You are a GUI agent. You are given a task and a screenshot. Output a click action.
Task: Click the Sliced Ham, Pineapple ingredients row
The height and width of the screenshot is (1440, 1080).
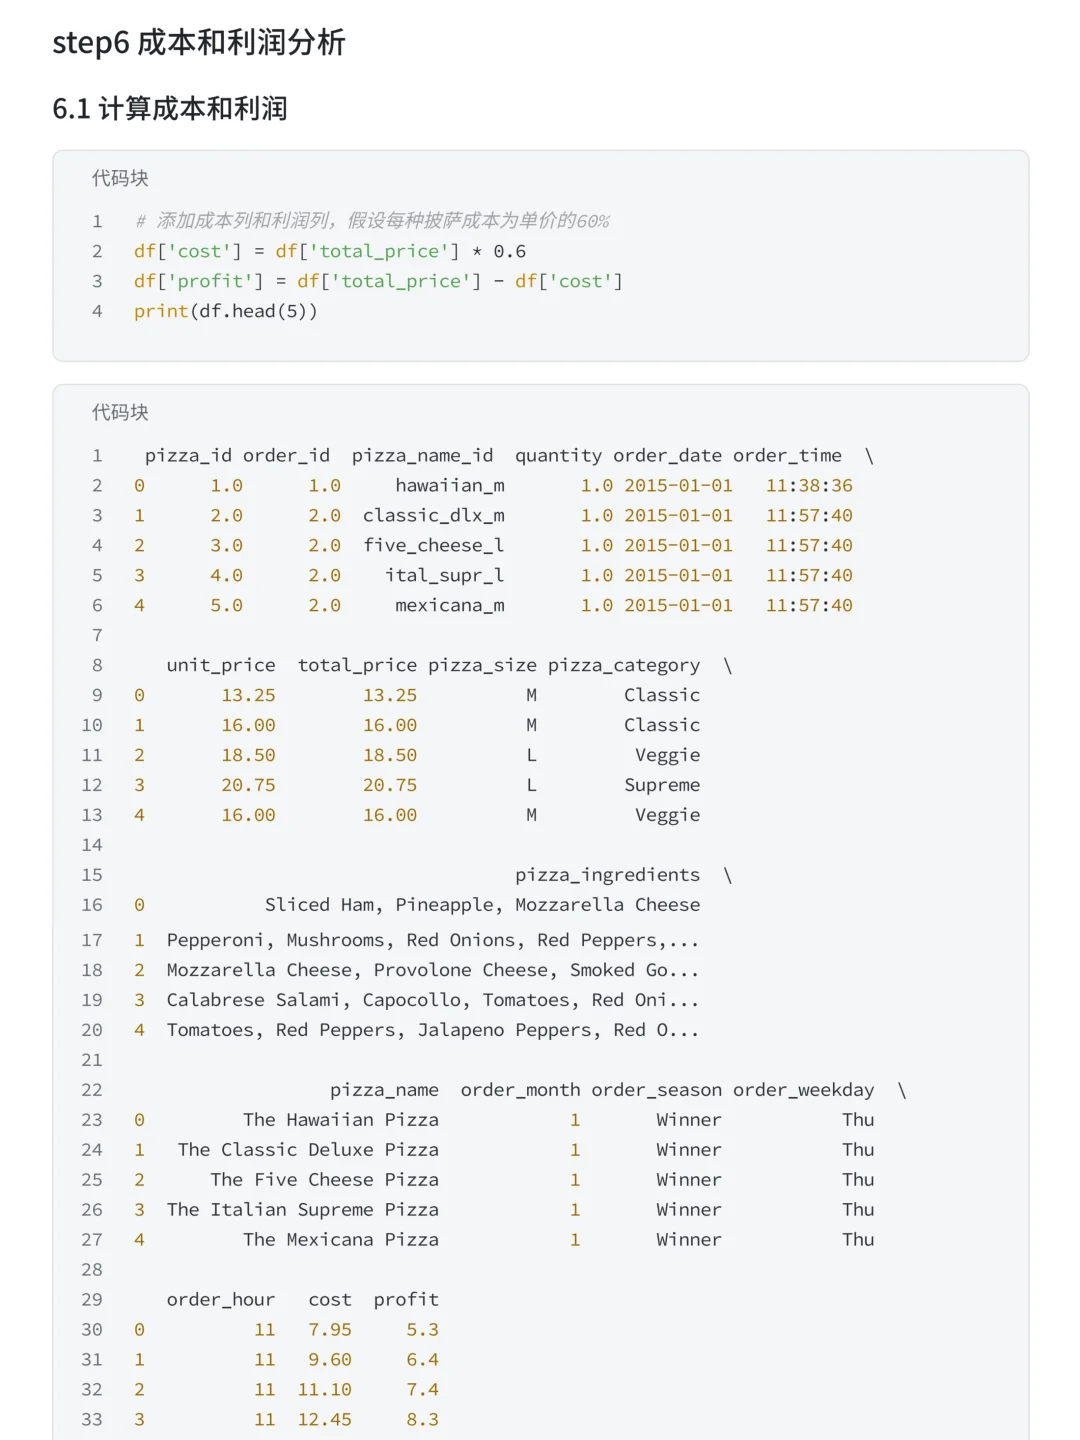click(x=482, y=905)
